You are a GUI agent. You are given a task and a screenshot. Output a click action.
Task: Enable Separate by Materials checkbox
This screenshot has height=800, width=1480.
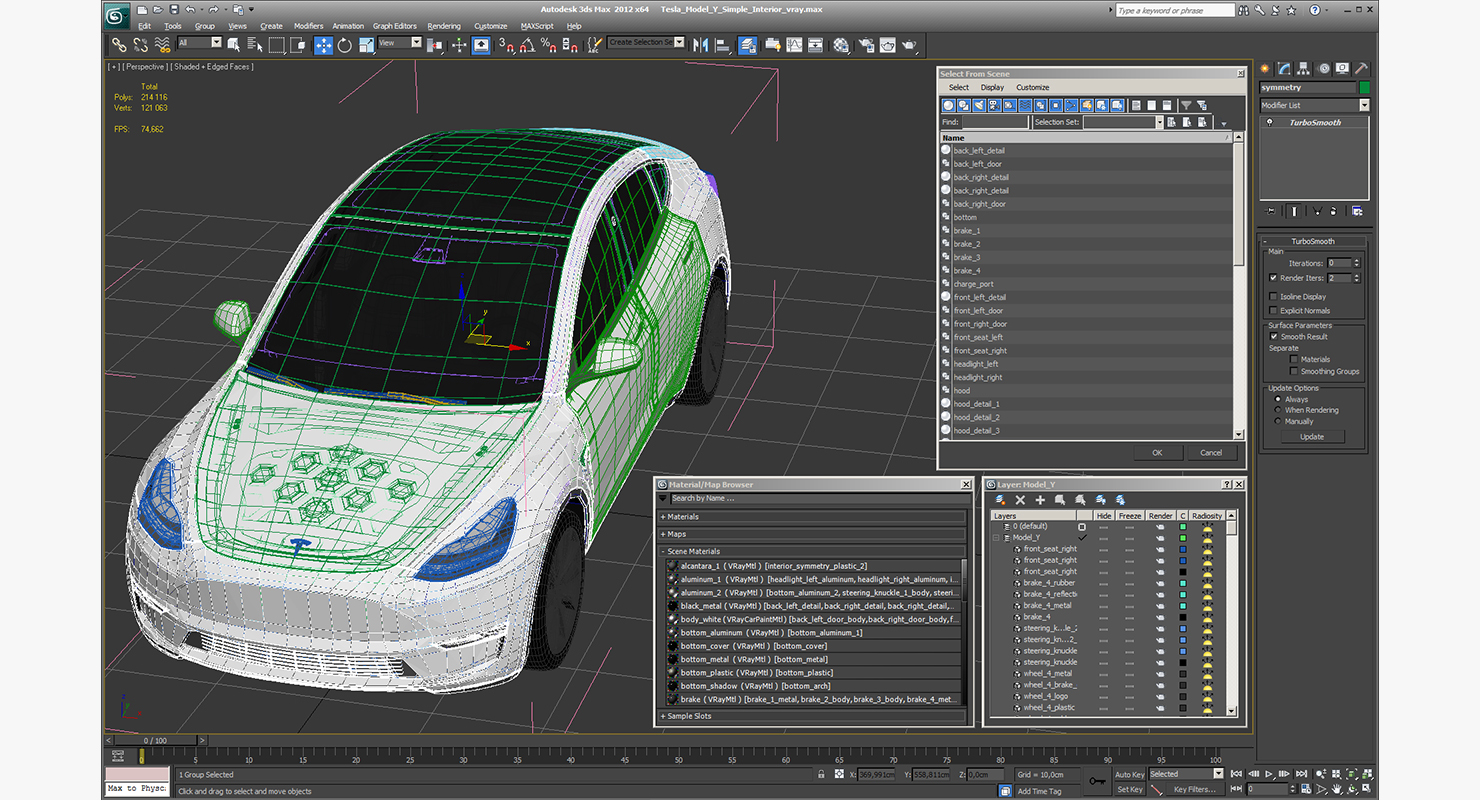point(1293,359)
